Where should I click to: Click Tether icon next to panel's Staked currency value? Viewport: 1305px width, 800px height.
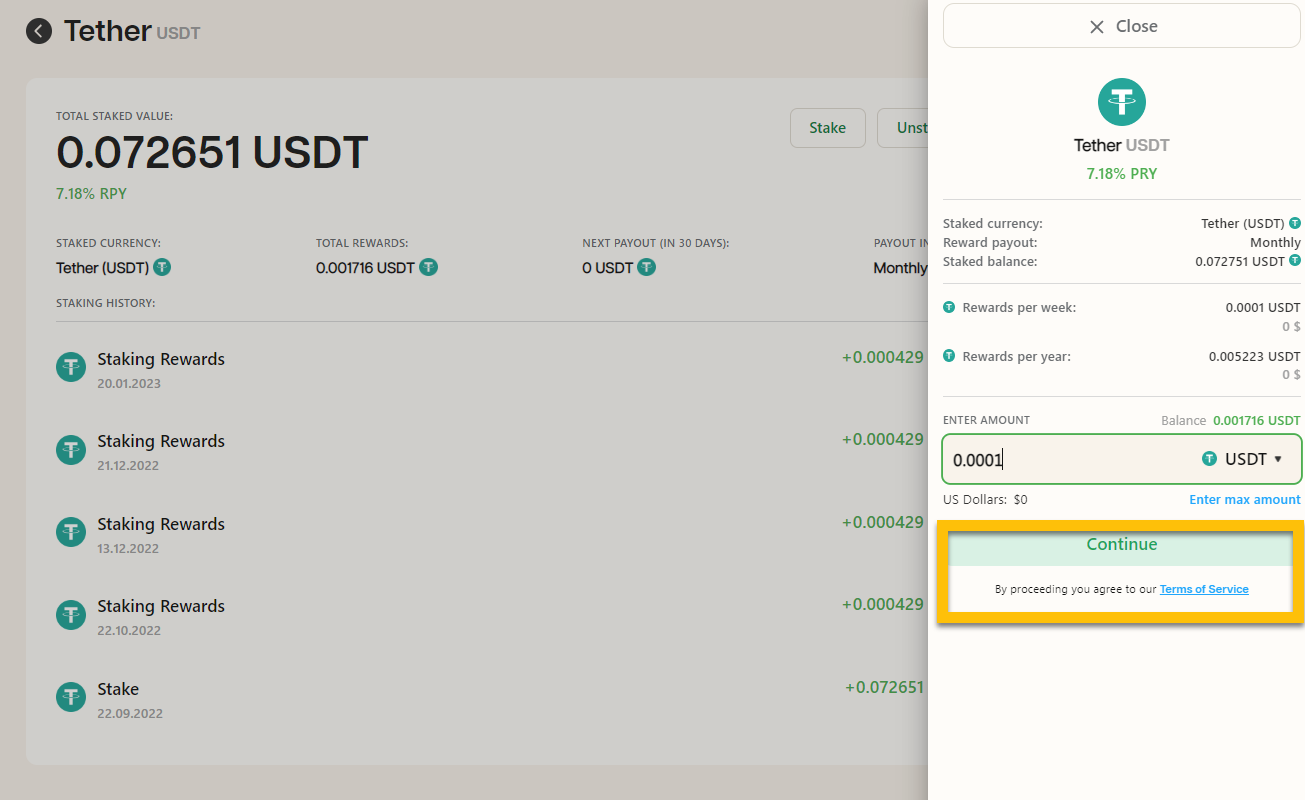(x=1295, y=223)
